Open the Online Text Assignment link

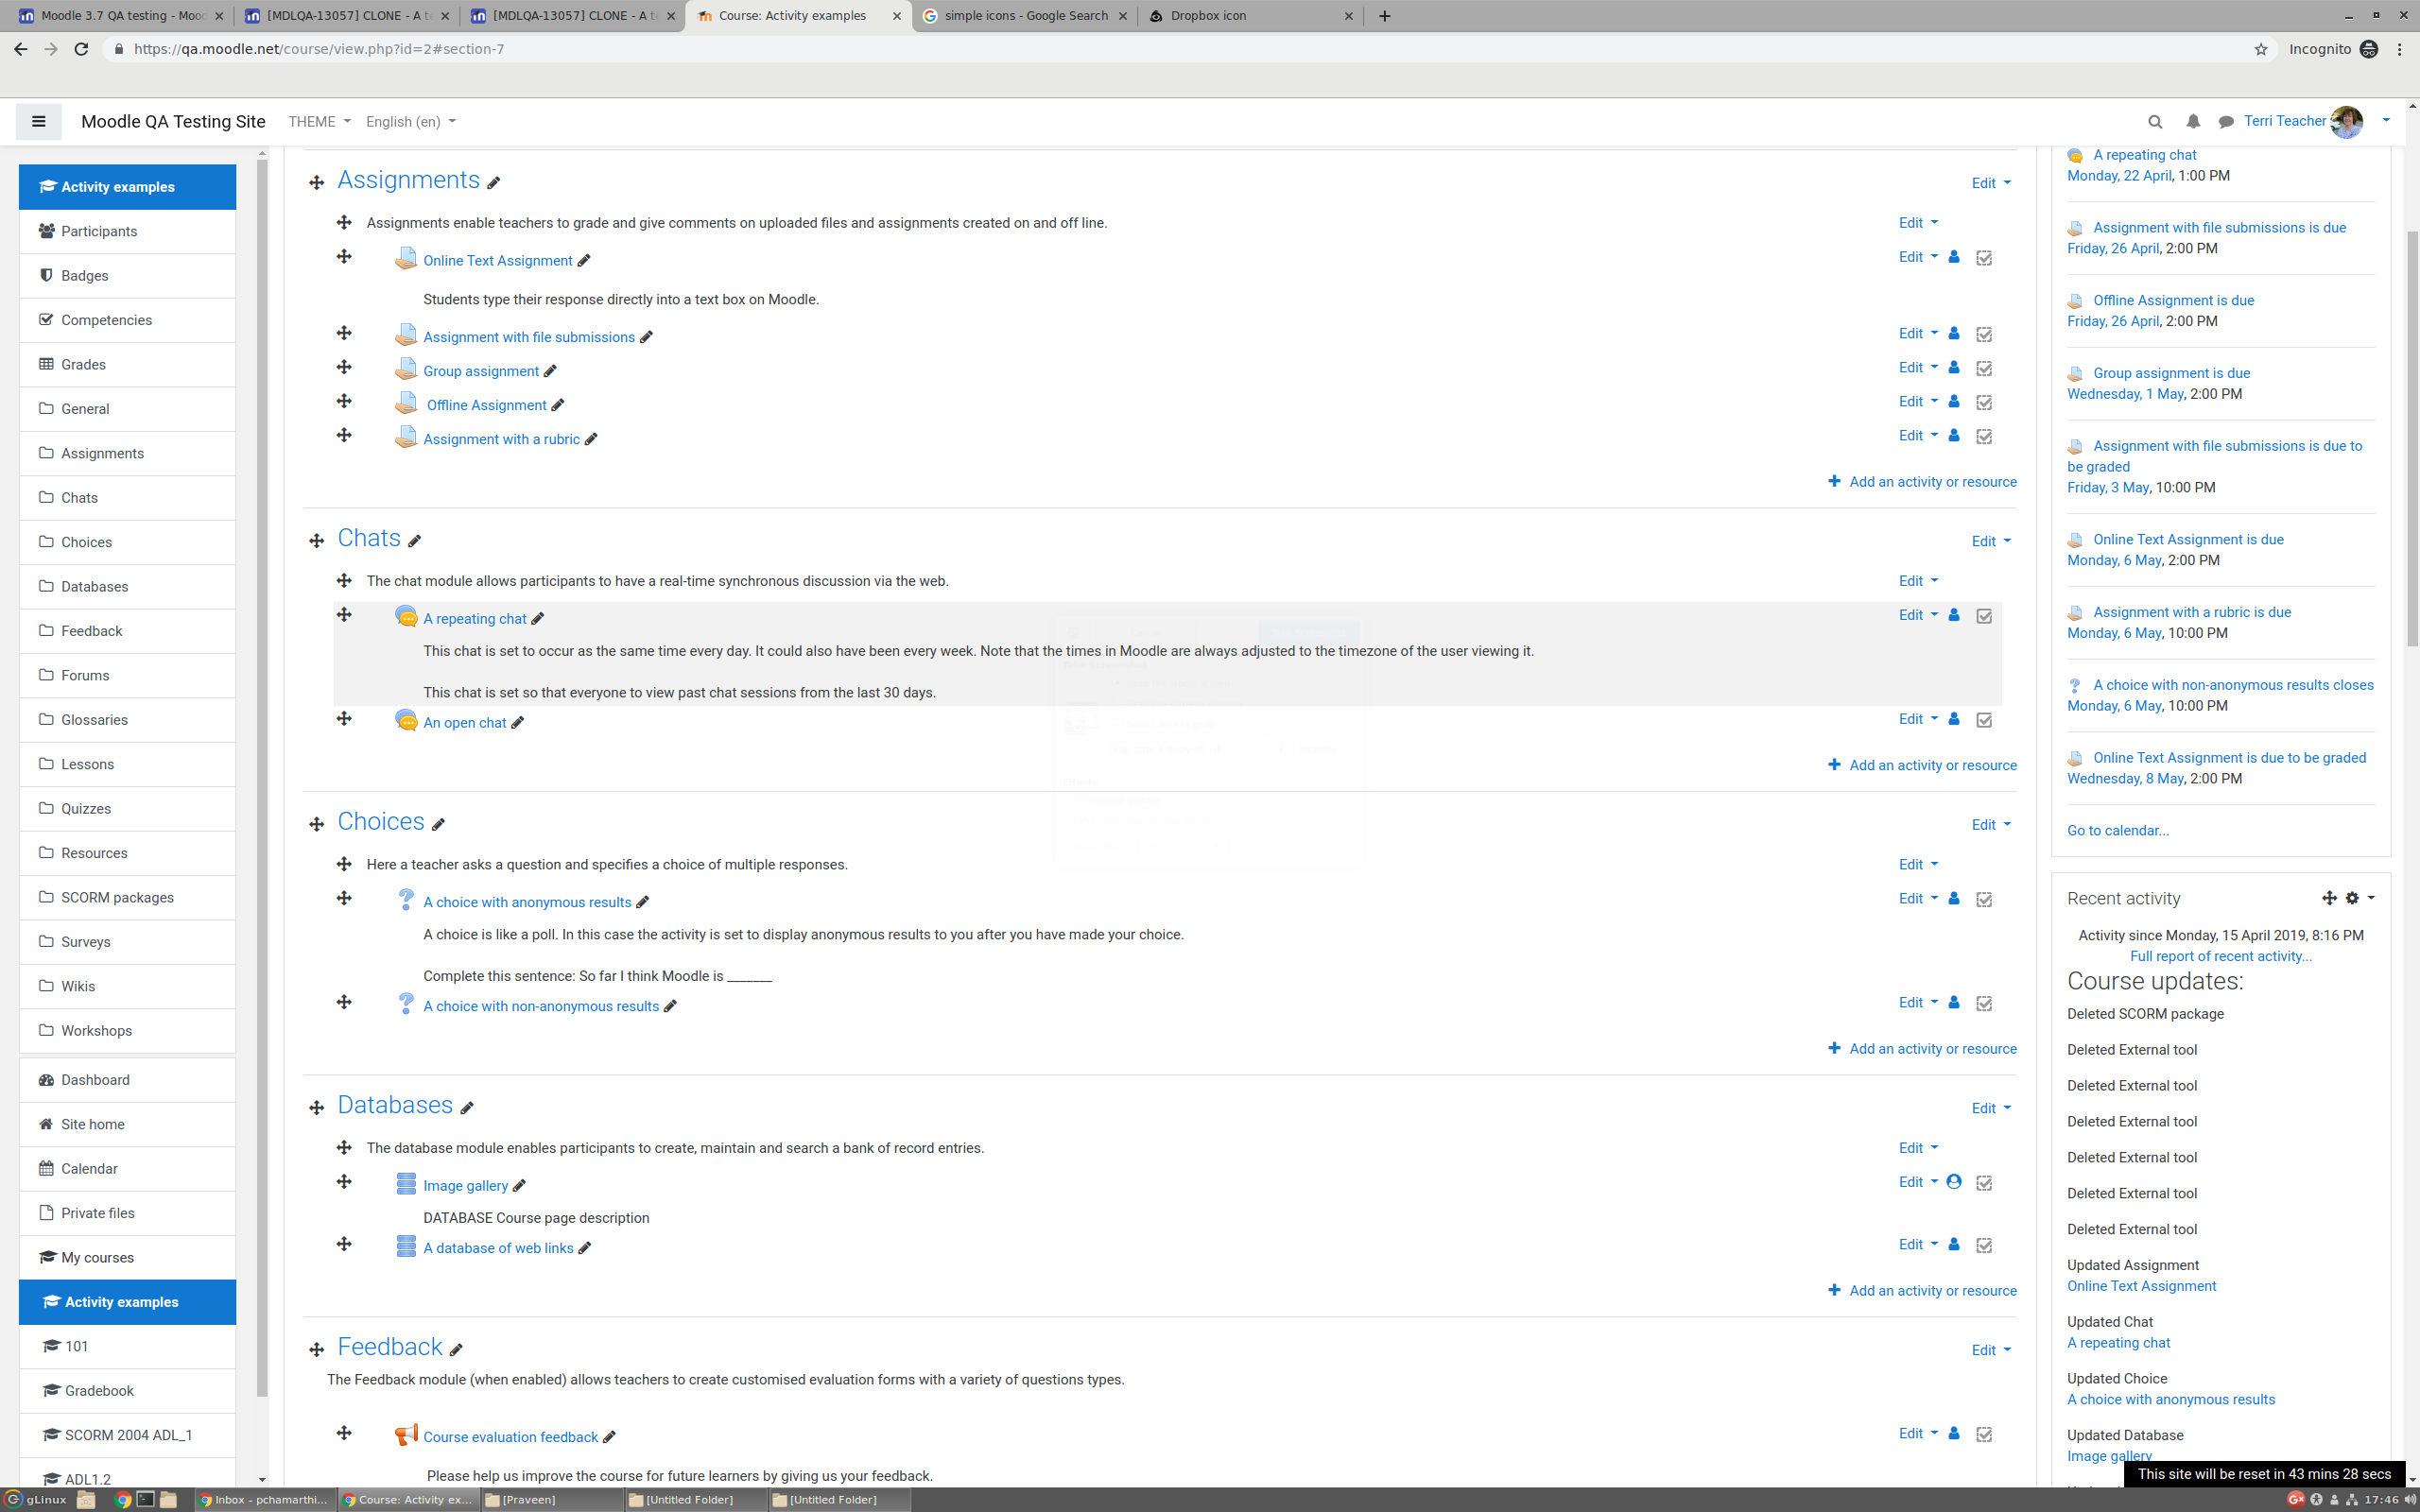(x=497, y=261)
